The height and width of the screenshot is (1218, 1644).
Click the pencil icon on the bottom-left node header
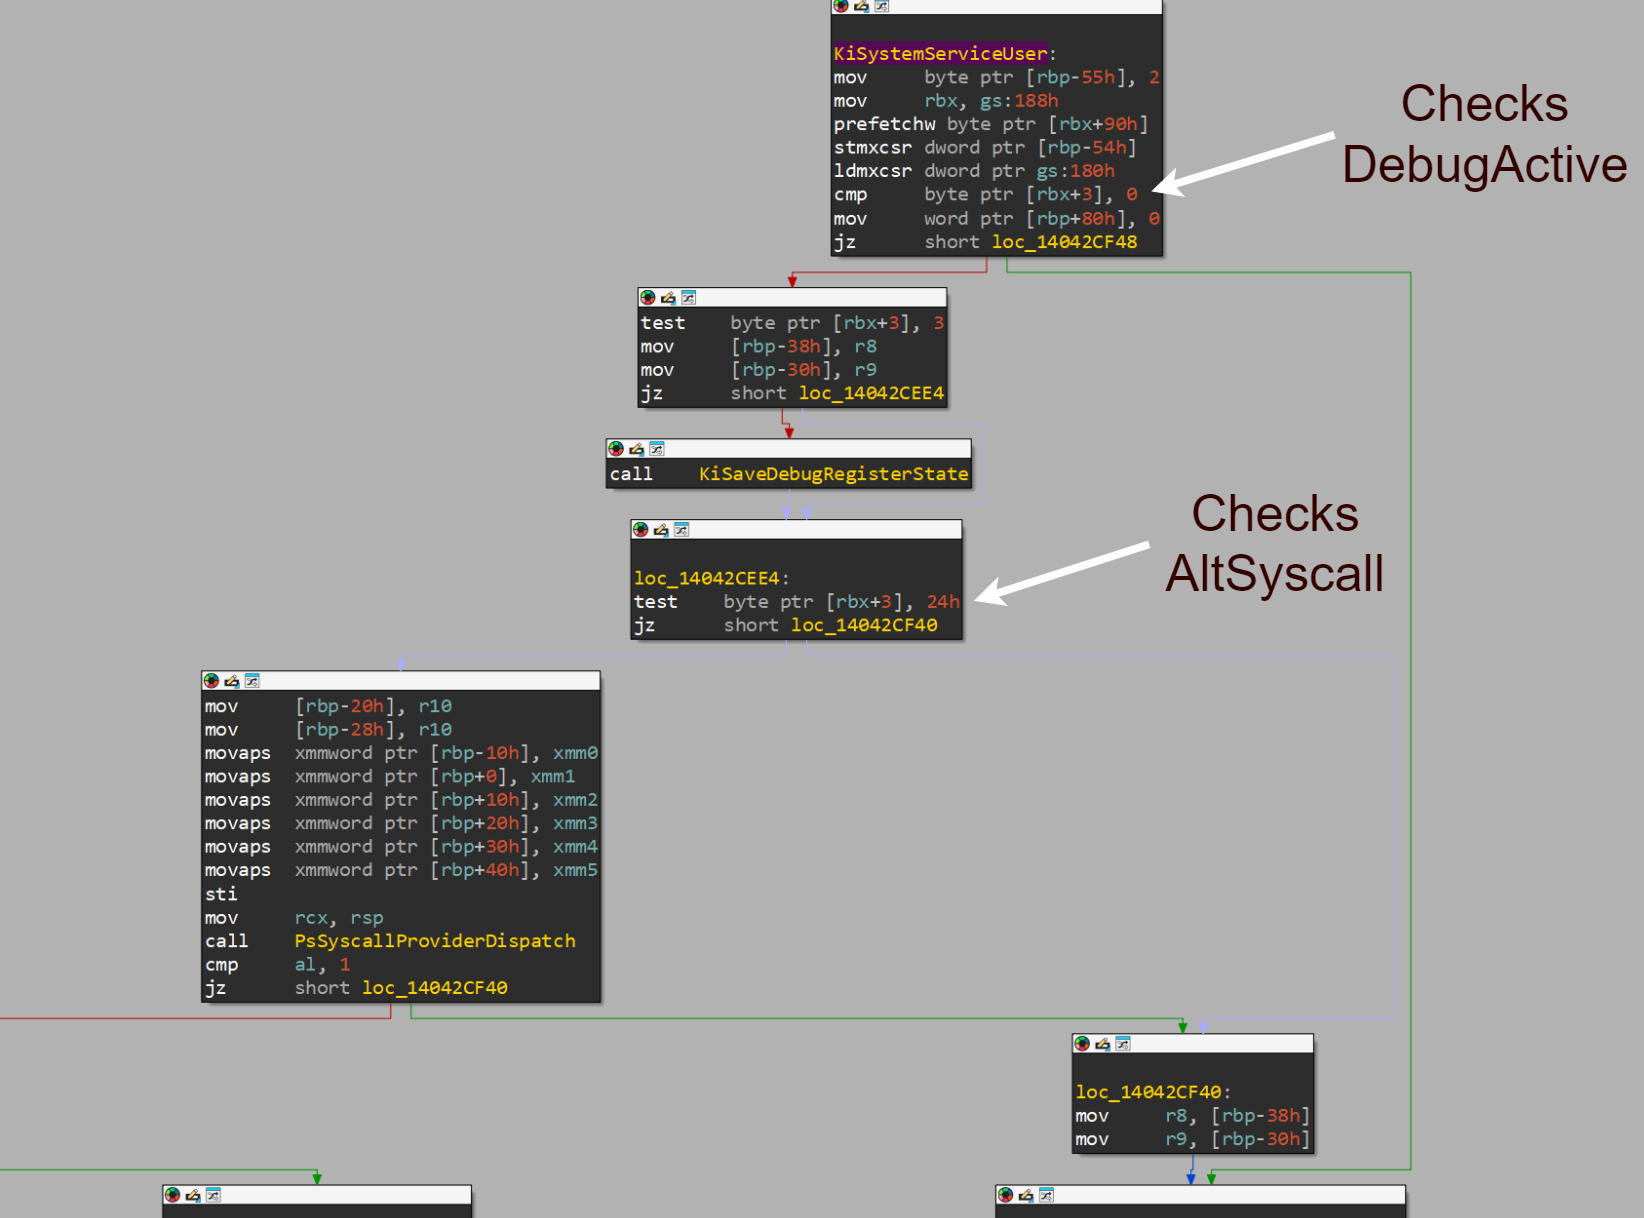pos(193,1195)
